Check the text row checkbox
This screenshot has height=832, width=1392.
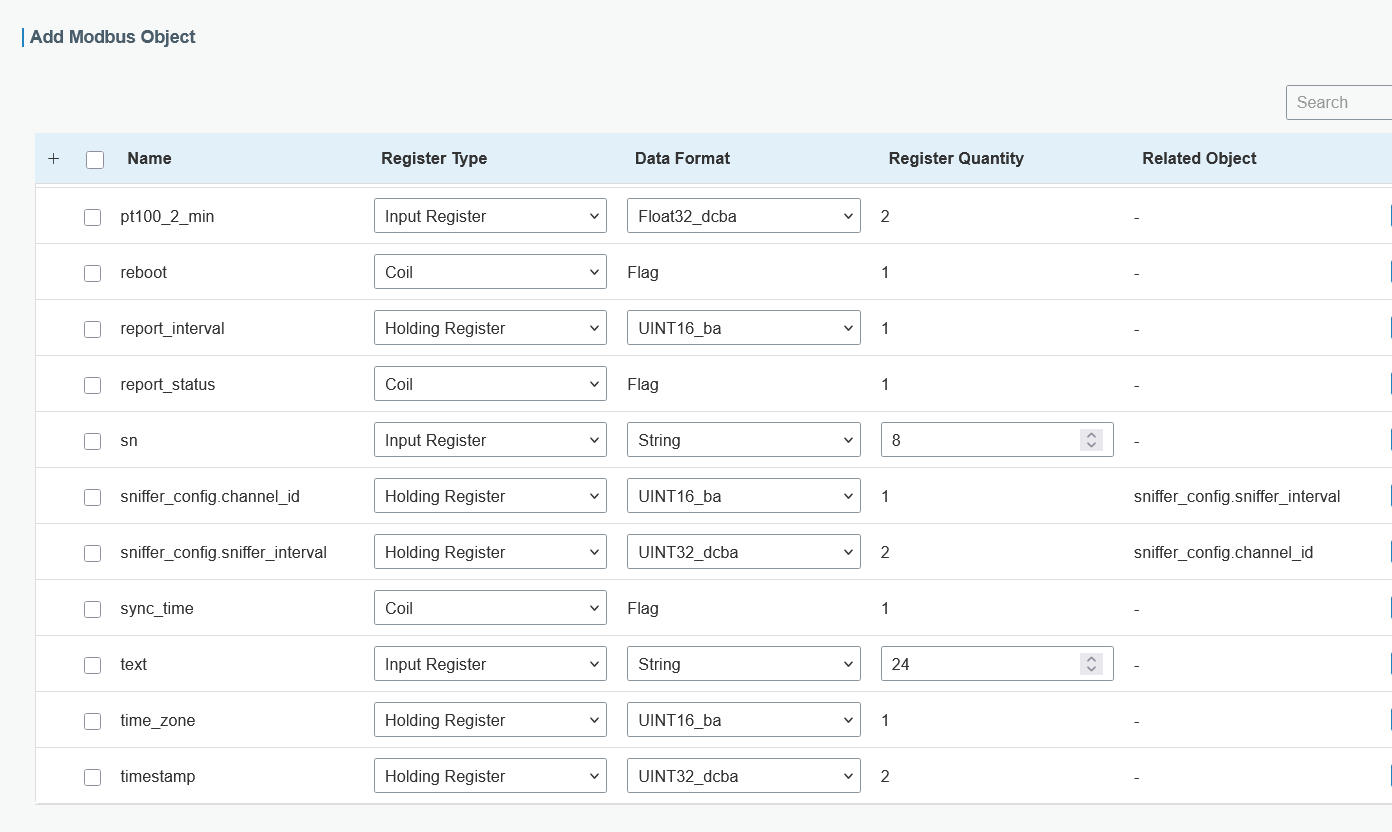click(x=92, y=665)
